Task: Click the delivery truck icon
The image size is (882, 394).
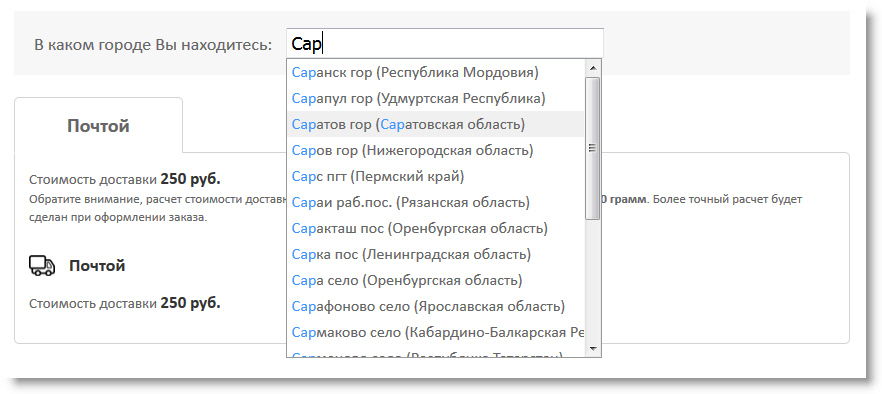Action: (42, 266)
